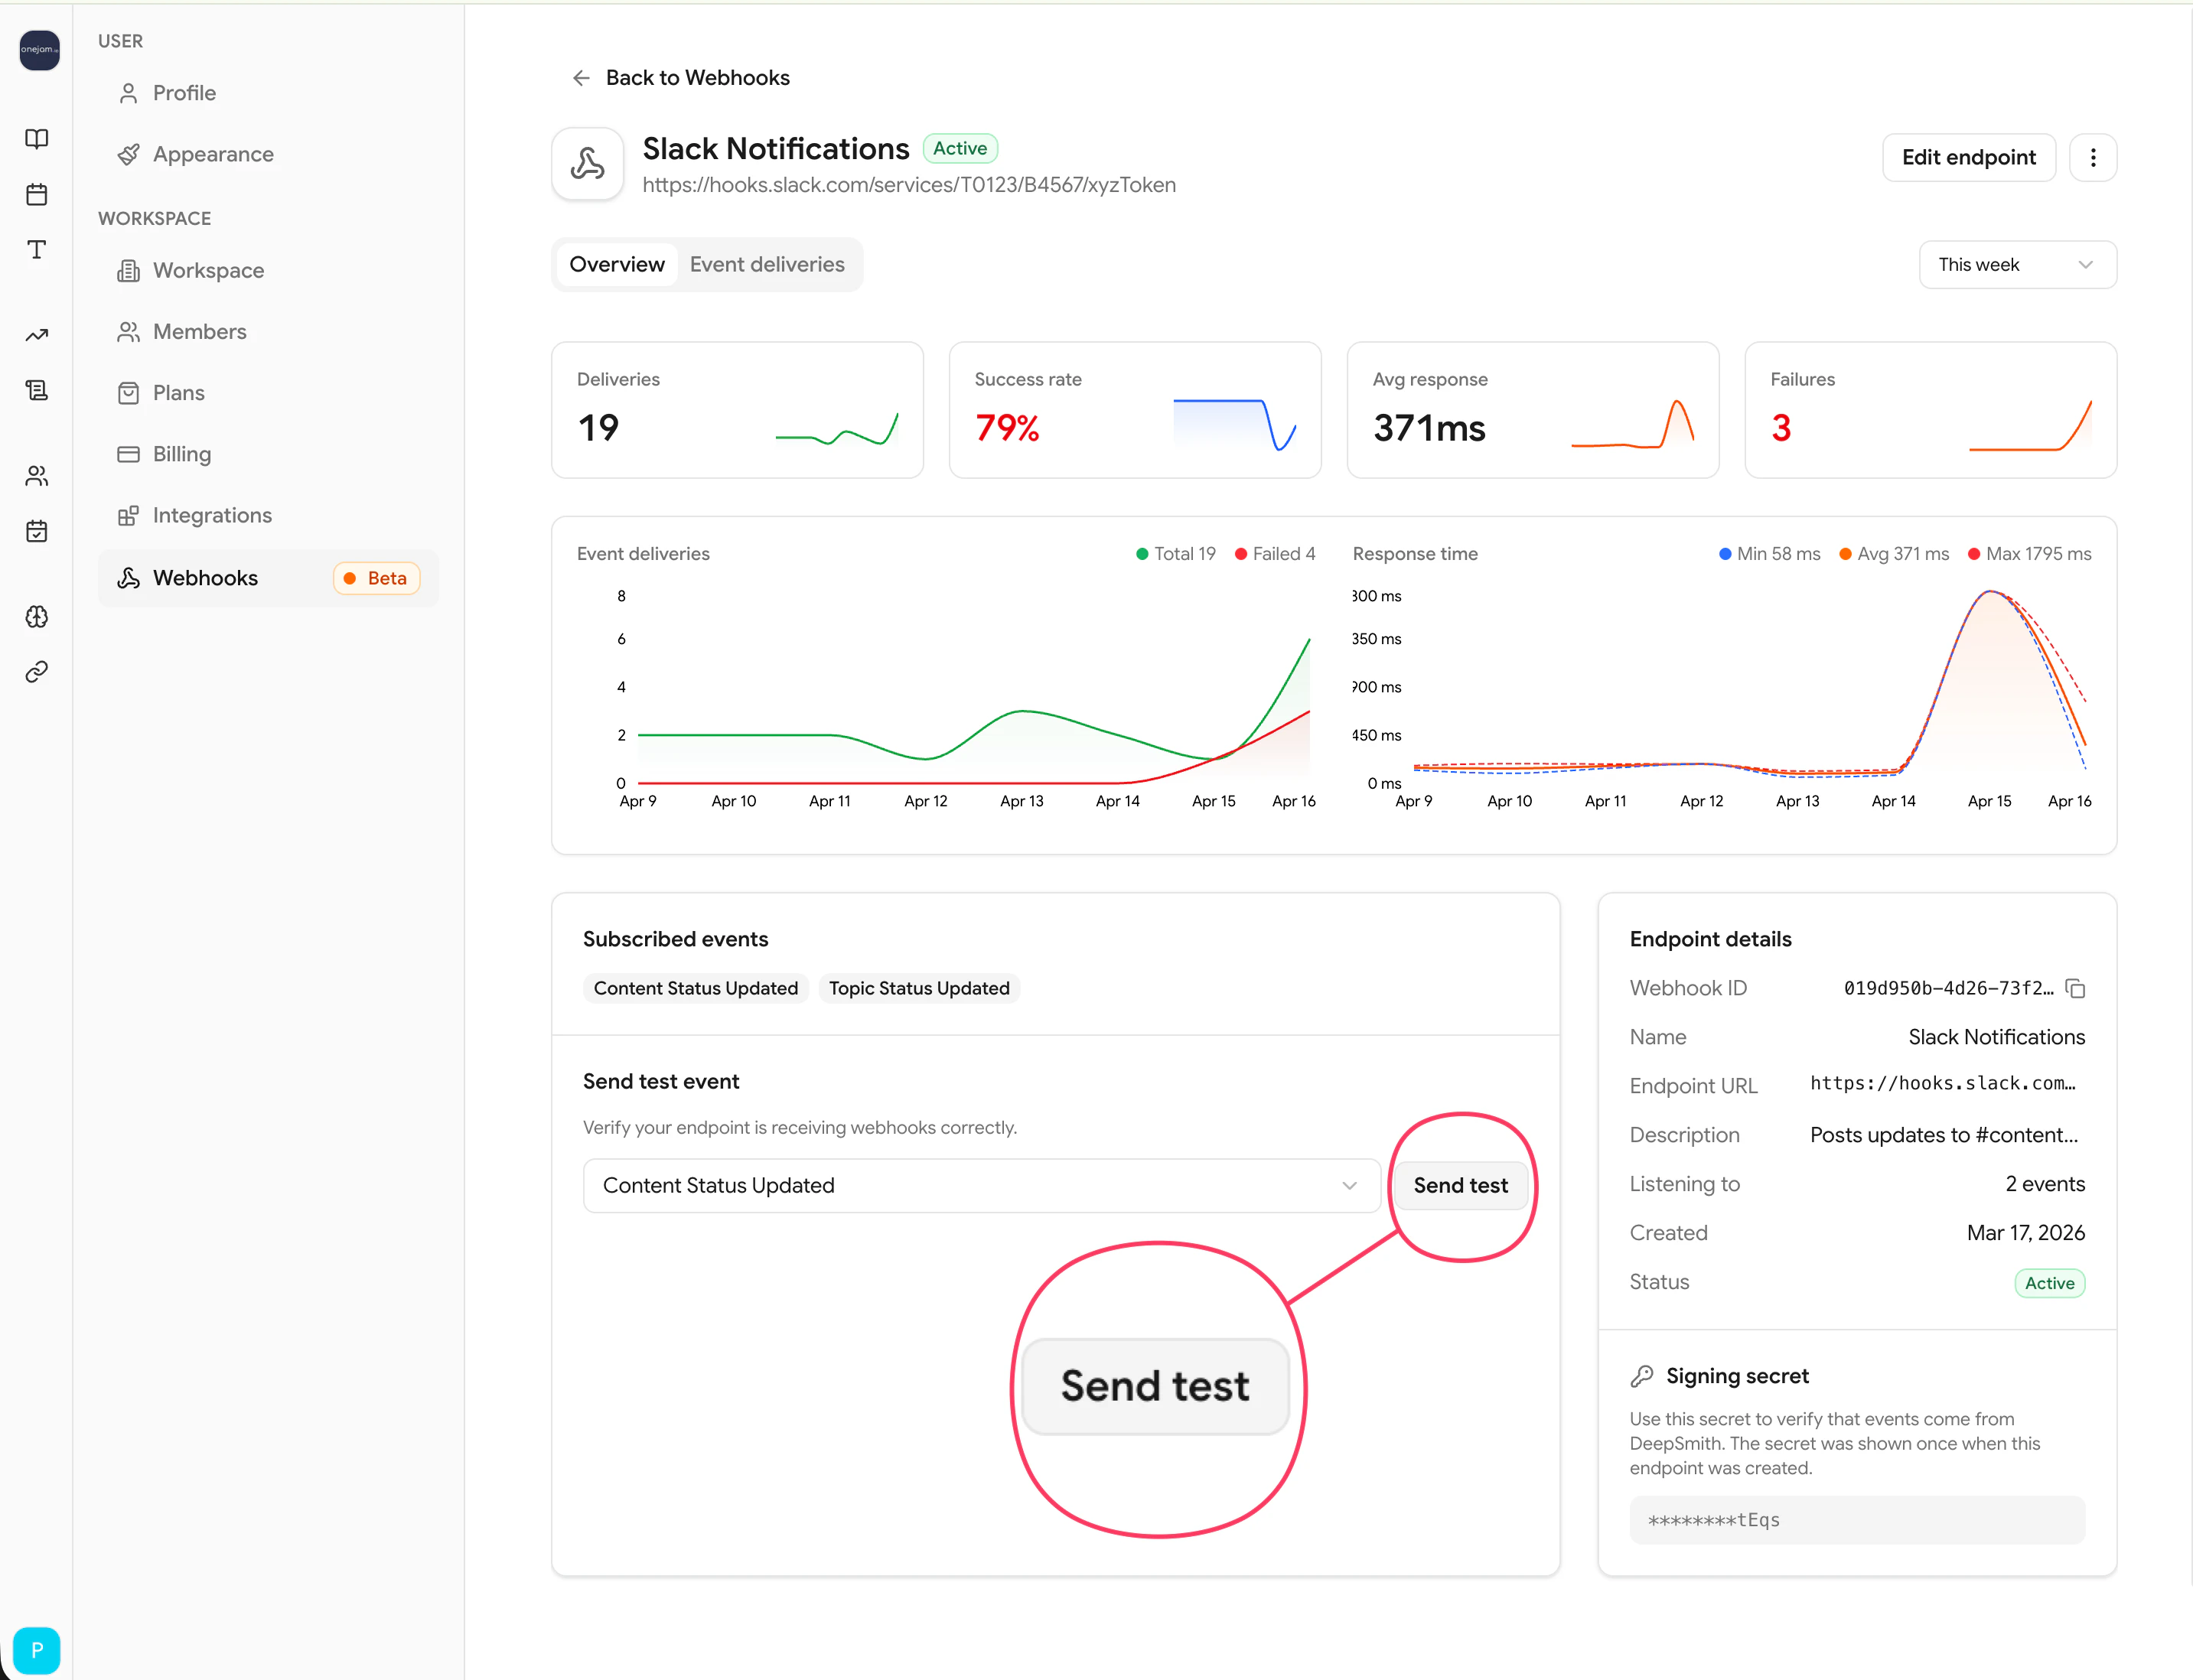2193x1680 pixels.
Task: Click the back arrow to Webhooks
Action: [x=581, y=78]
